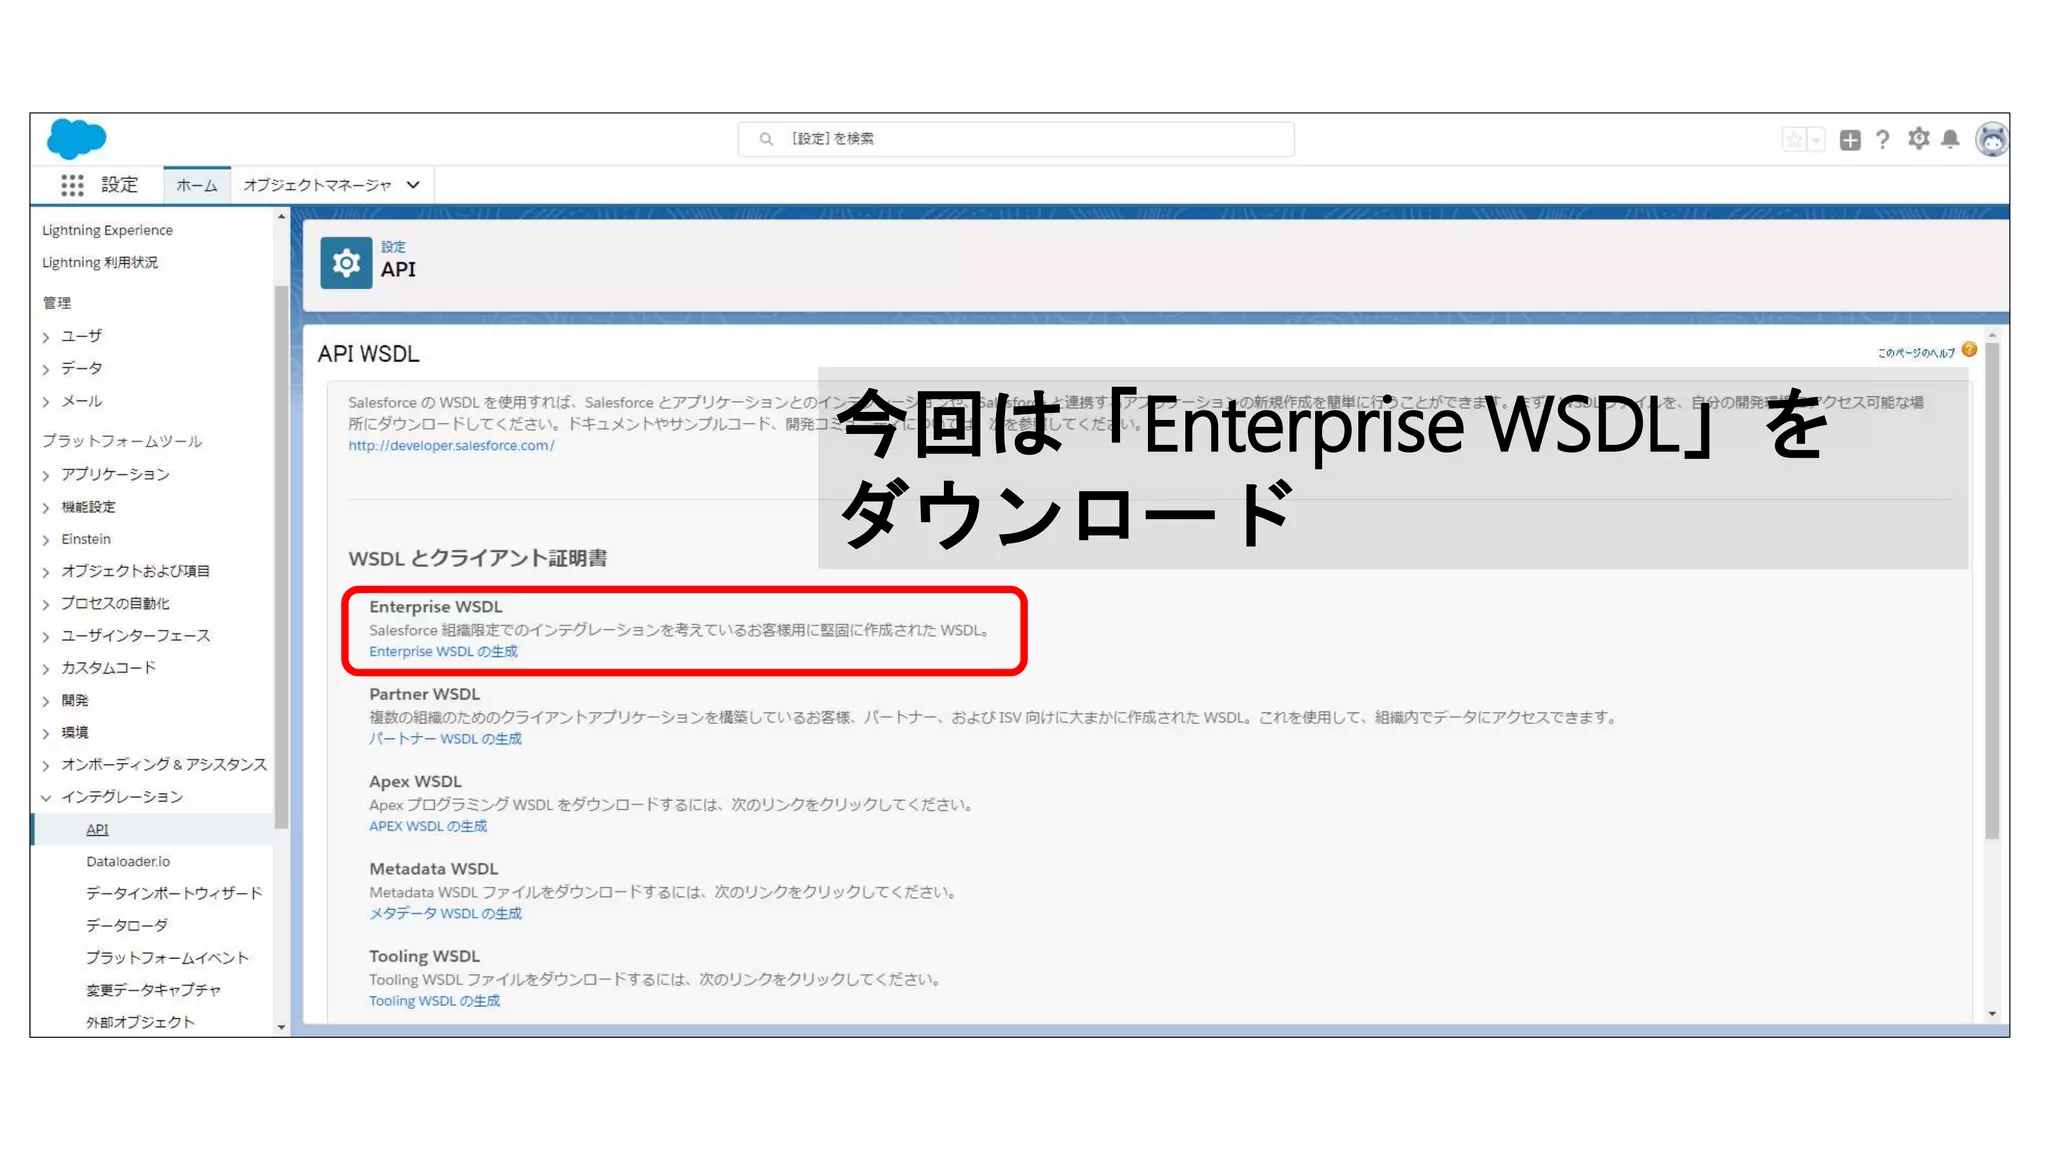Screen dimensions: 2048x1152
Task: Expand the データ tree node
Action: [x=46, y=369]
